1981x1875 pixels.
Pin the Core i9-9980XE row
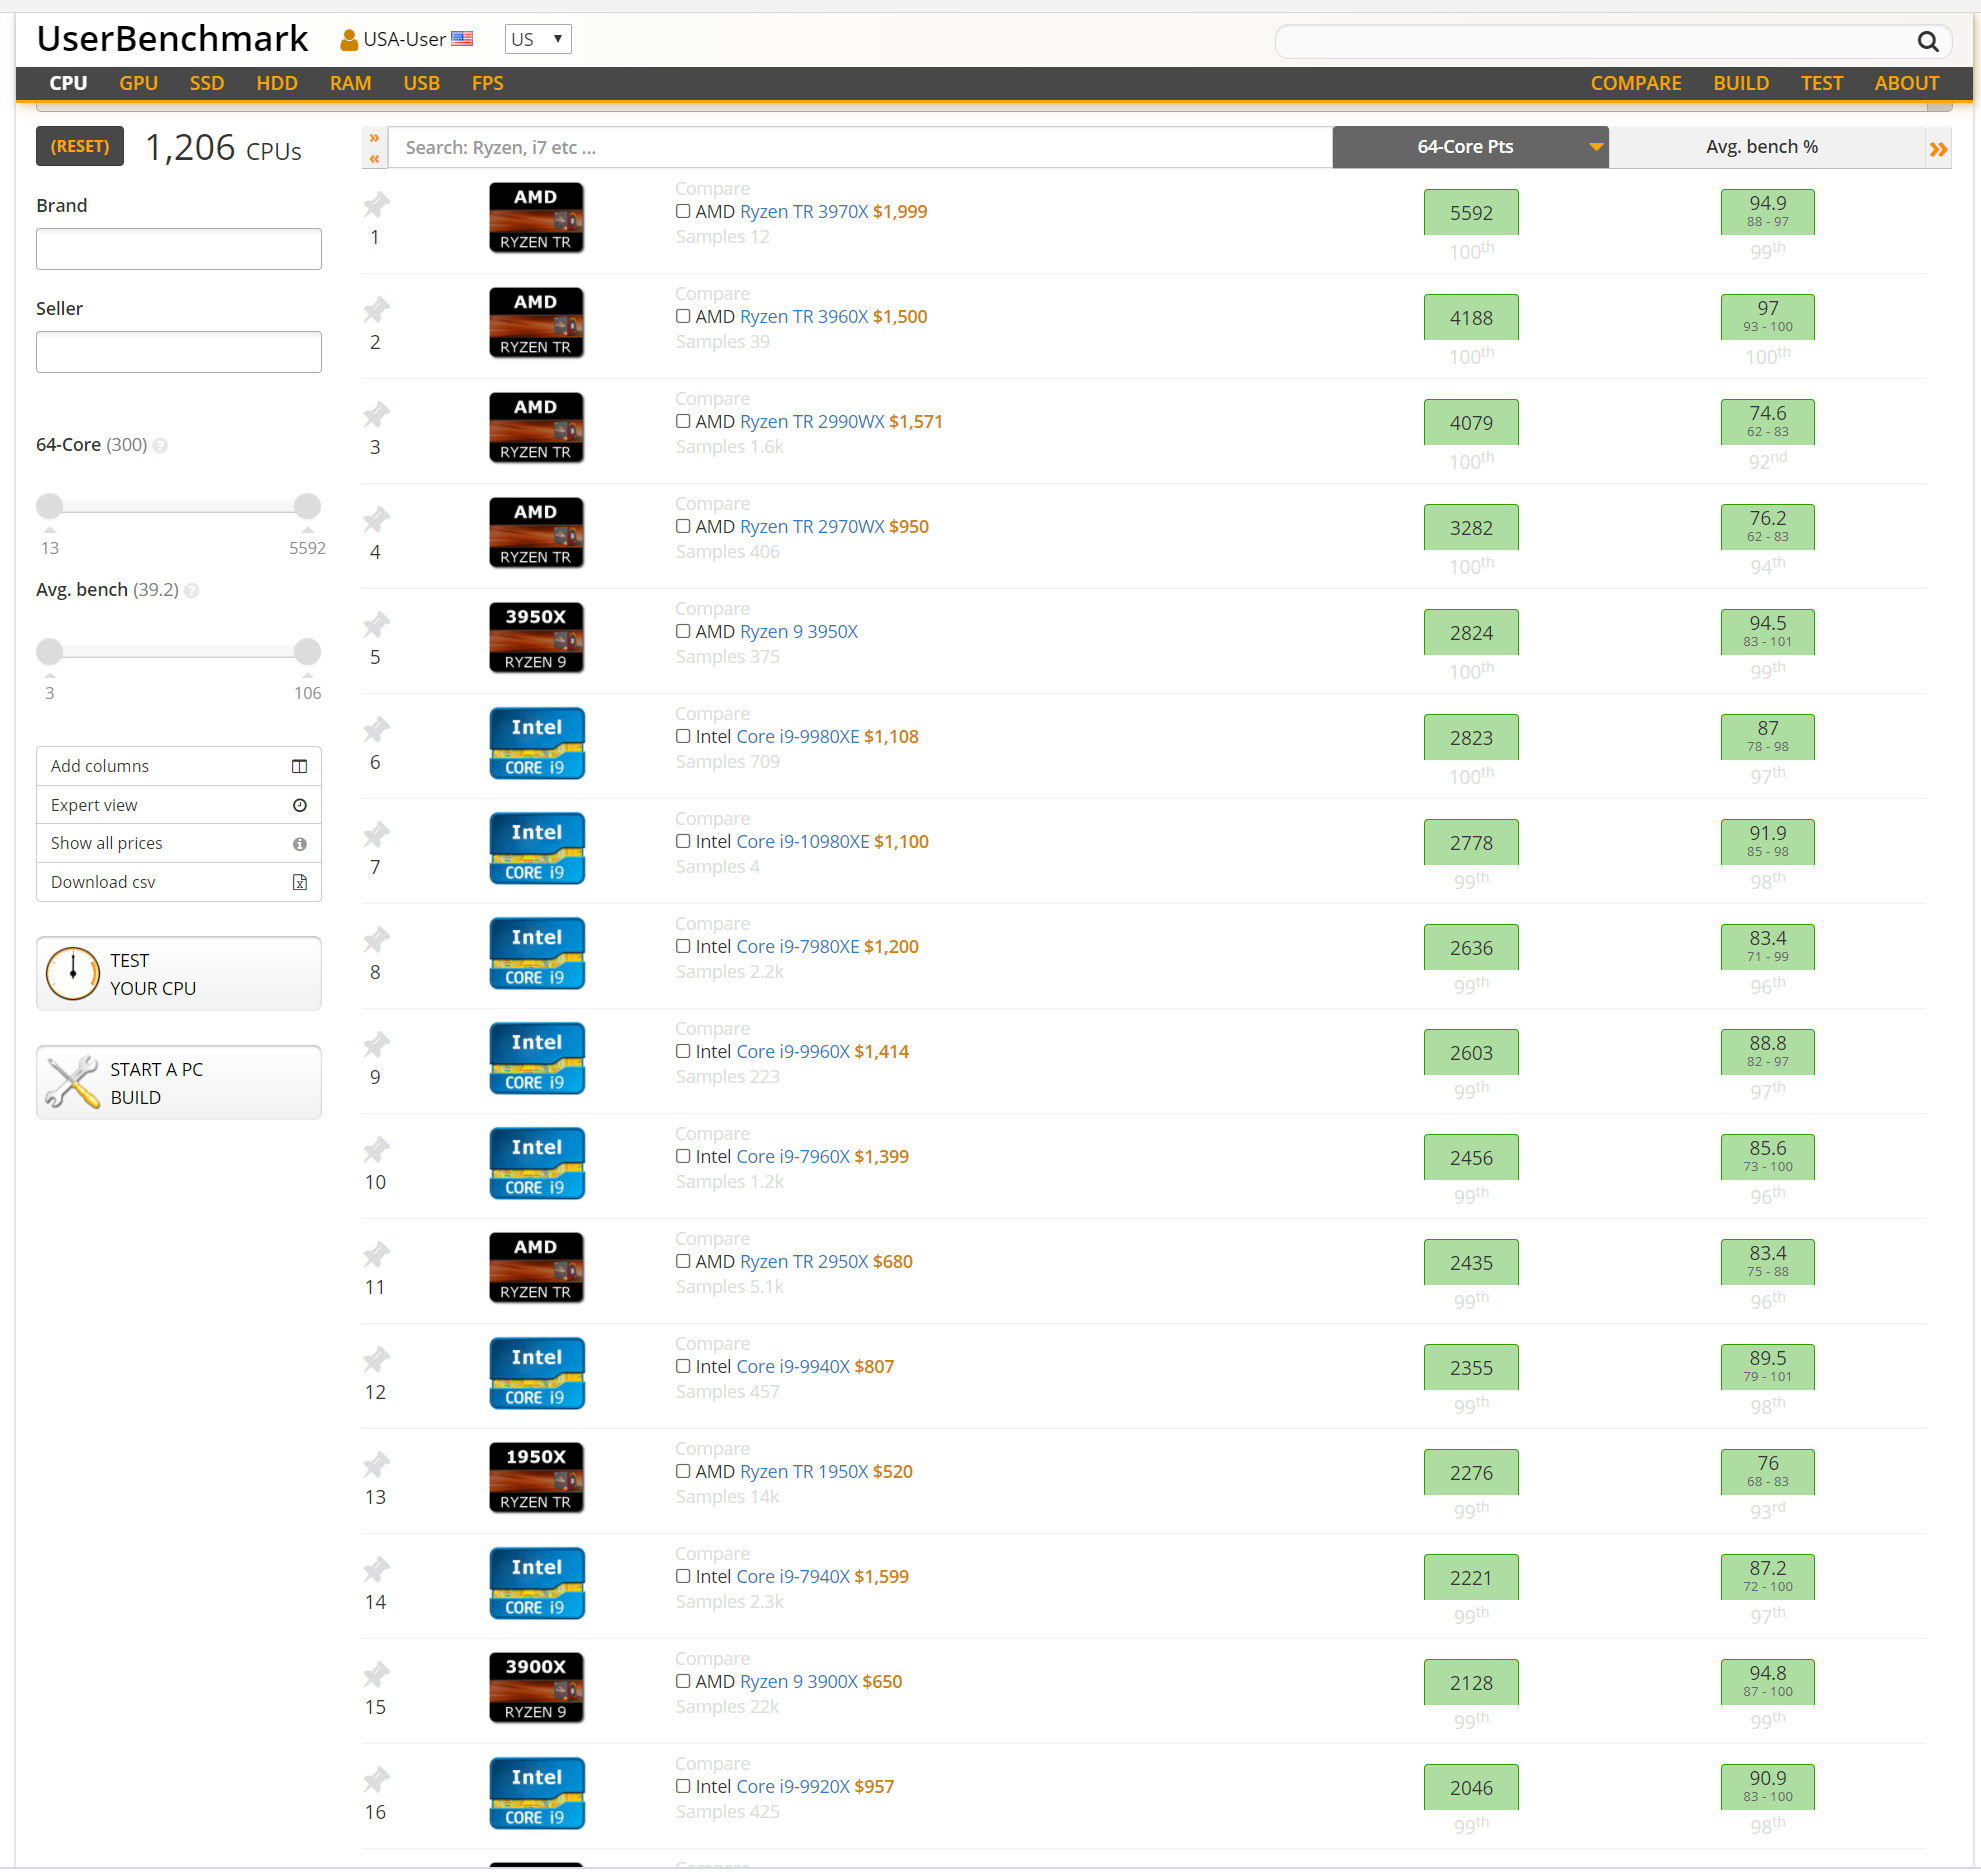[376, 730]
